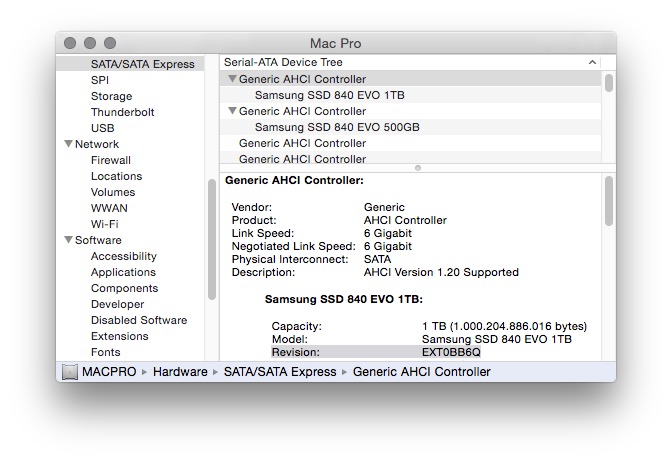Click the Vendor value Generic
This screenshot has width=672, height=462.
coord(384,207)
